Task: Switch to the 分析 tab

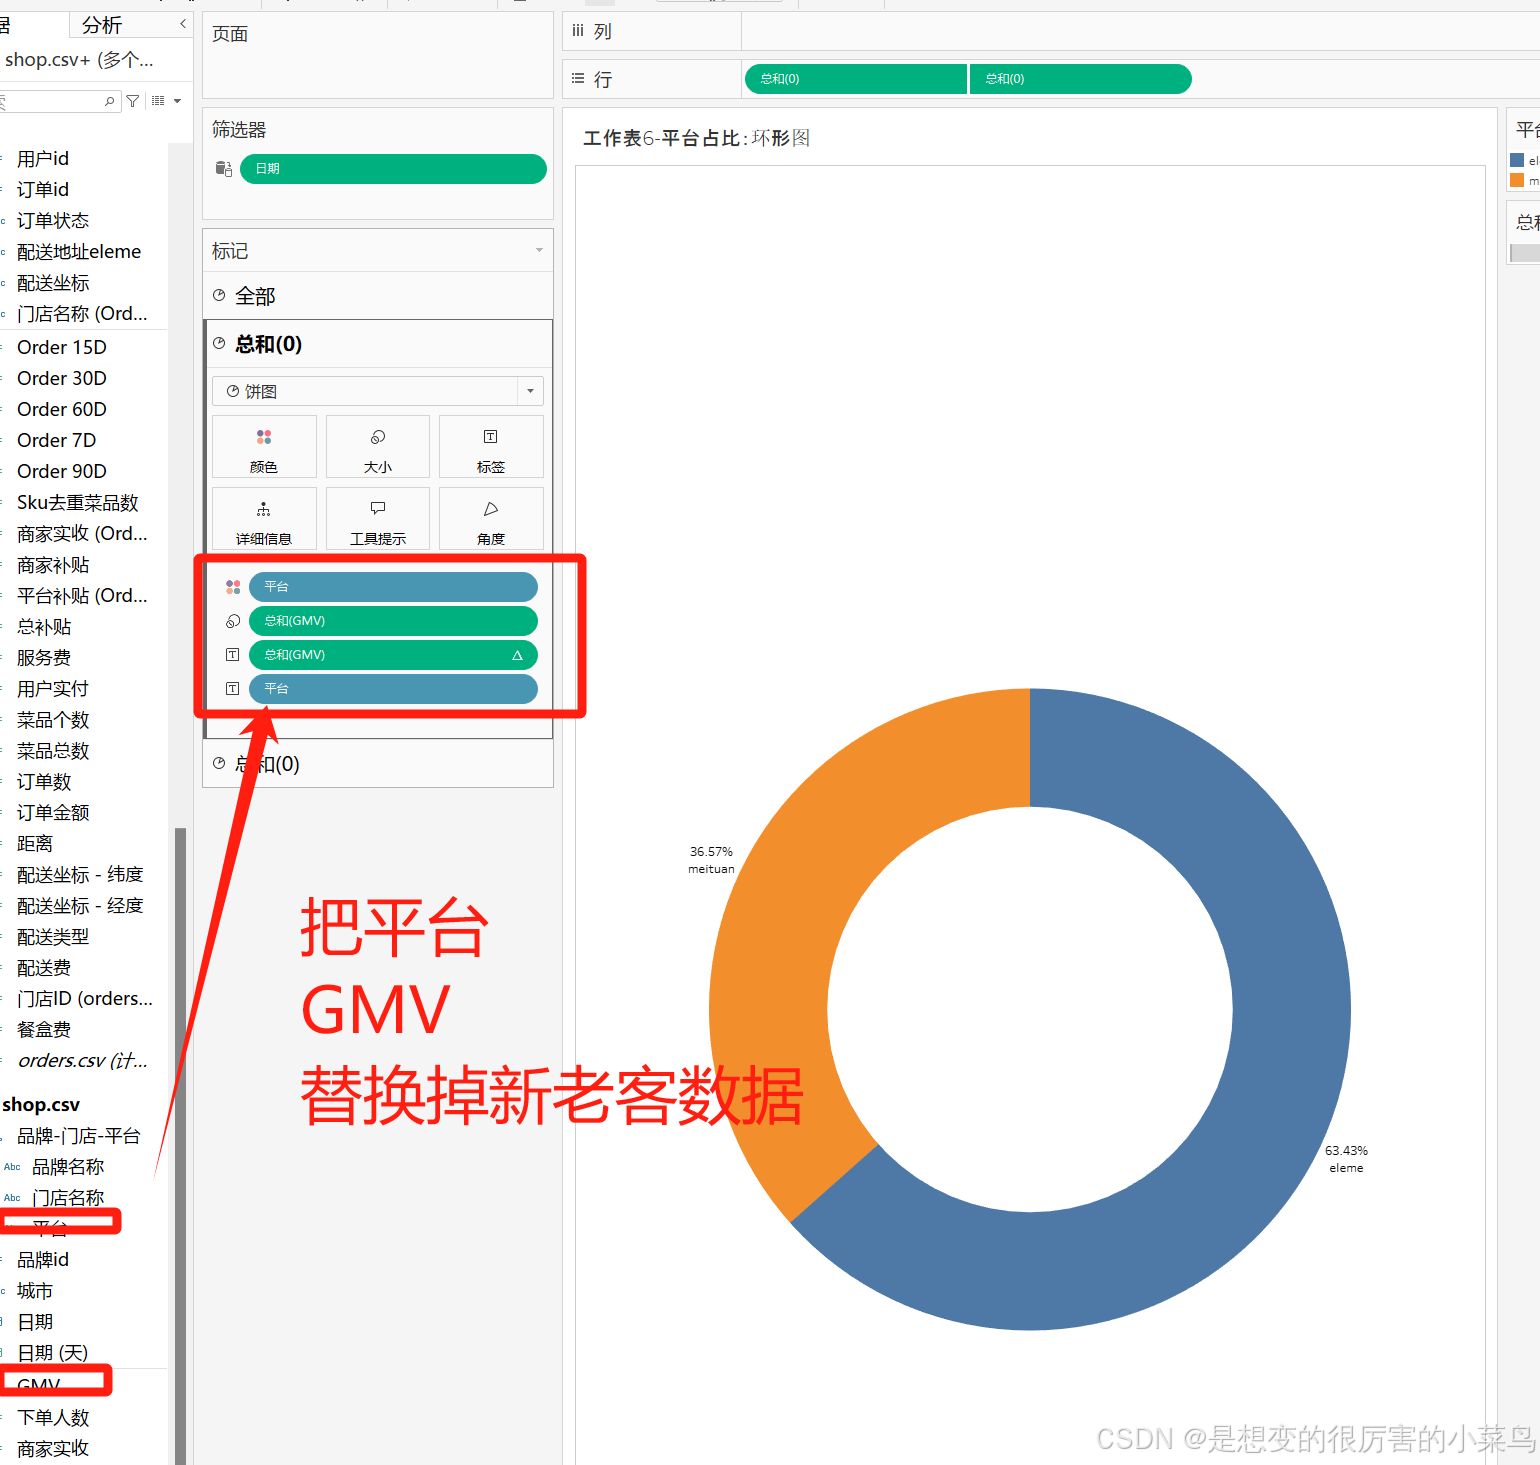Action: 102,24
